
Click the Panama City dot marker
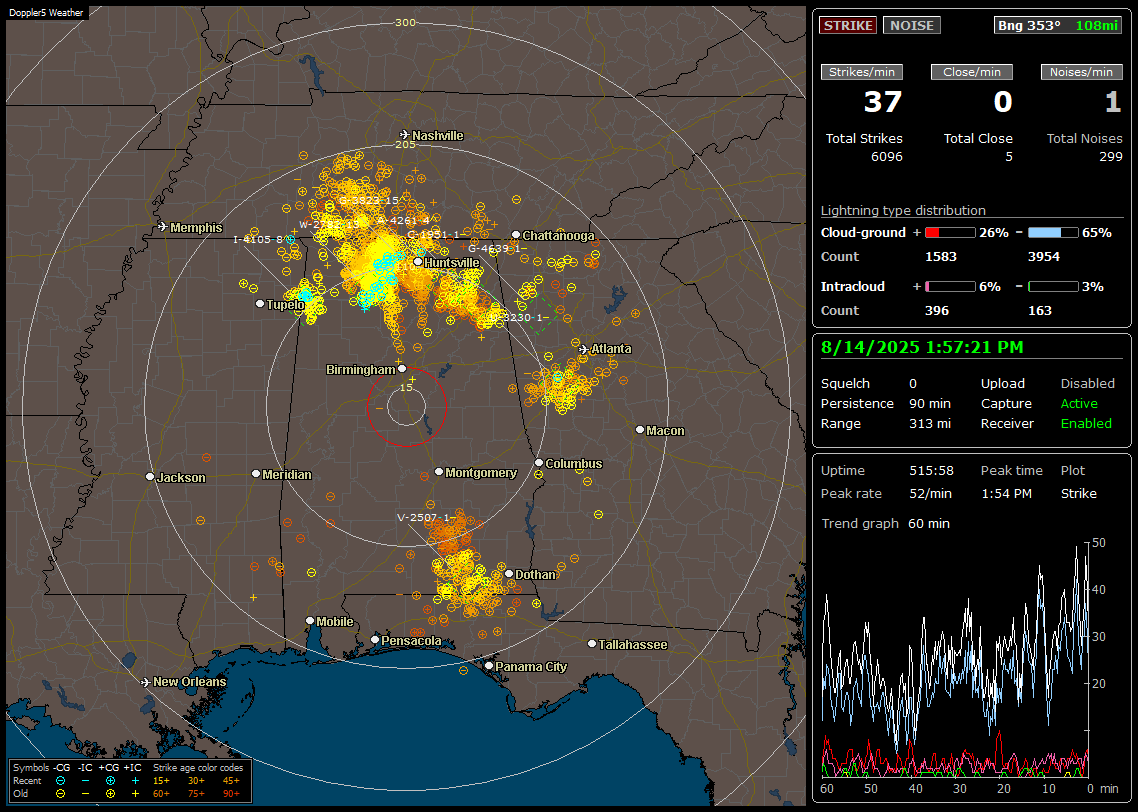[x=489, y=665]
